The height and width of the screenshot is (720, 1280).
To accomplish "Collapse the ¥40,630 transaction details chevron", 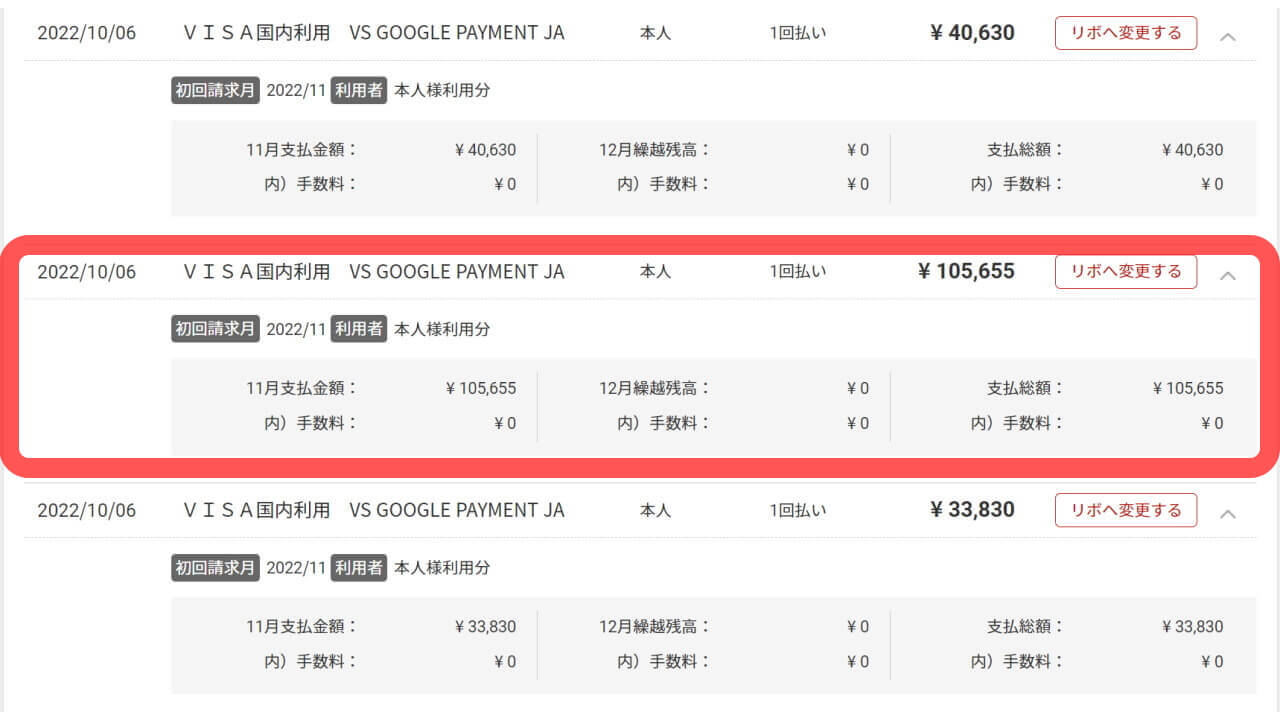I will coord(1228,36).
